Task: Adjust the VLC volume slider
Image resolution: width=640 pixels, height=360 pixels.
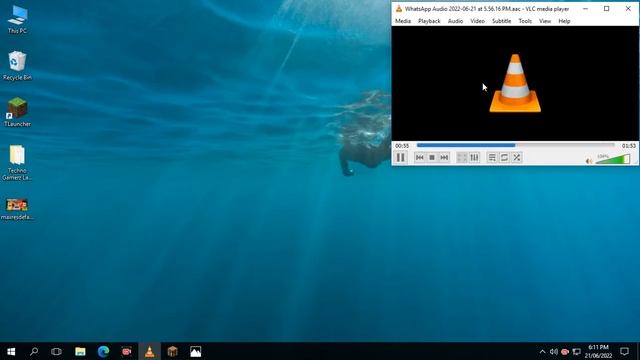Action: pos(613,159)
